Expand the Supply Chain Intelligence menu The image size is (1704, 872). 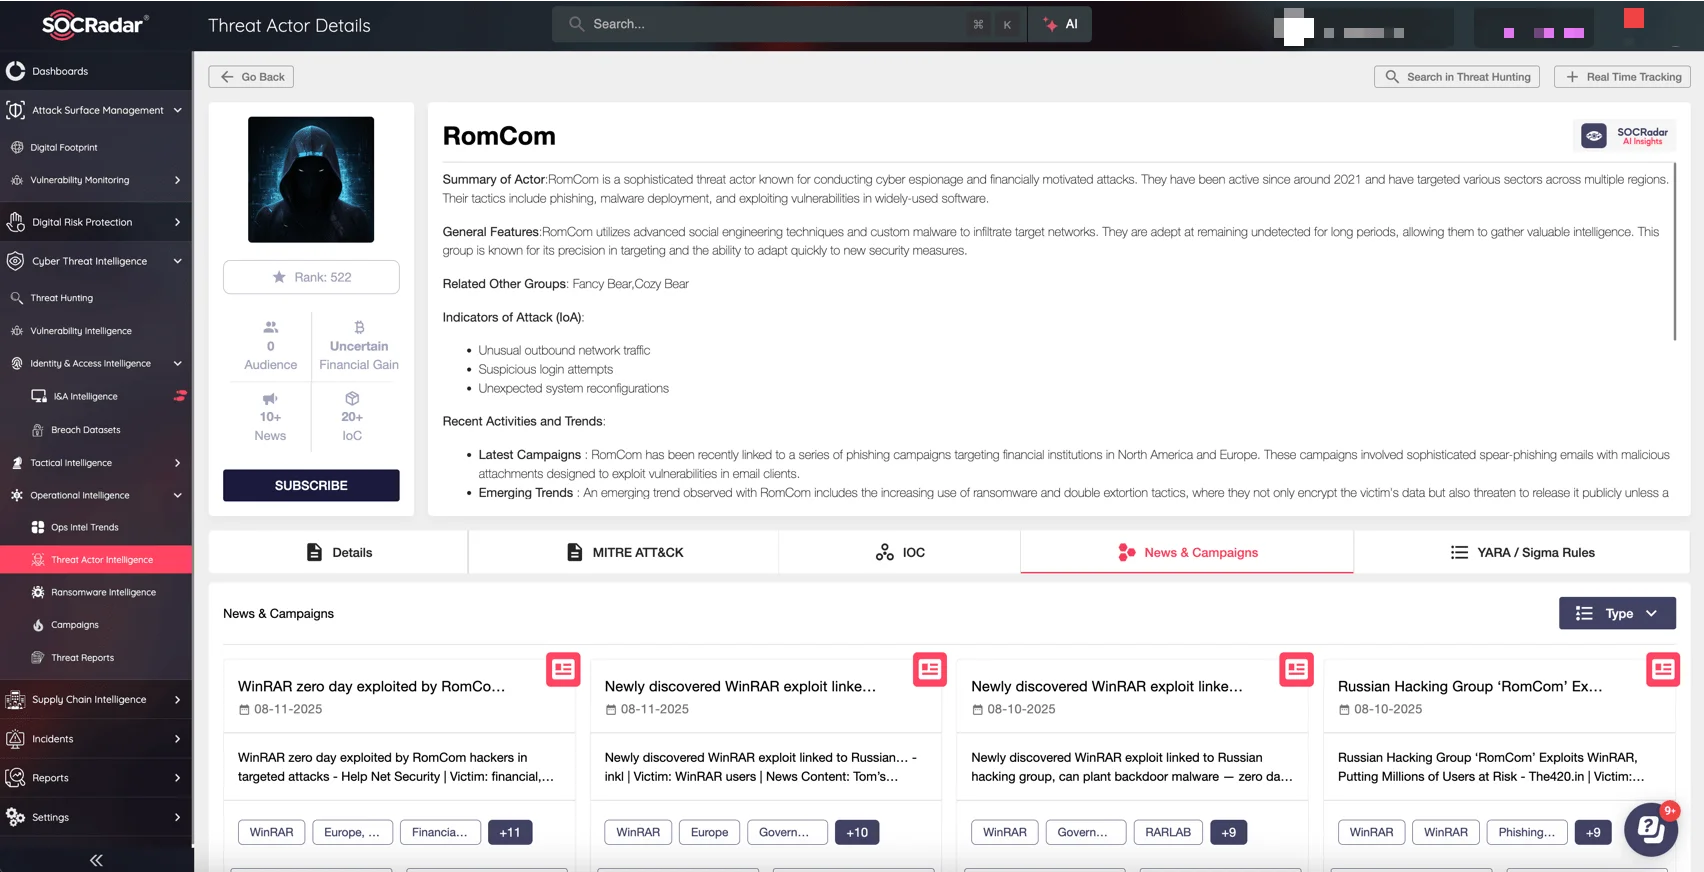177,700
